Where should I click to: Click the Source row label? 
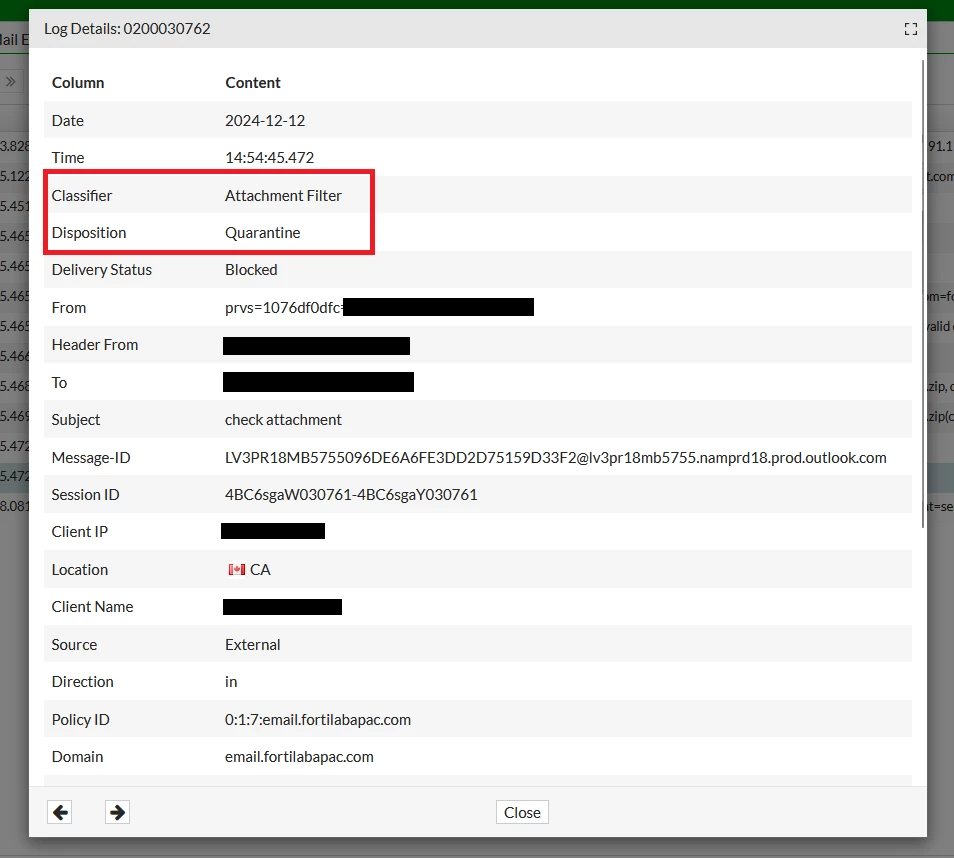pyautogui.click(x=74, y=644)
